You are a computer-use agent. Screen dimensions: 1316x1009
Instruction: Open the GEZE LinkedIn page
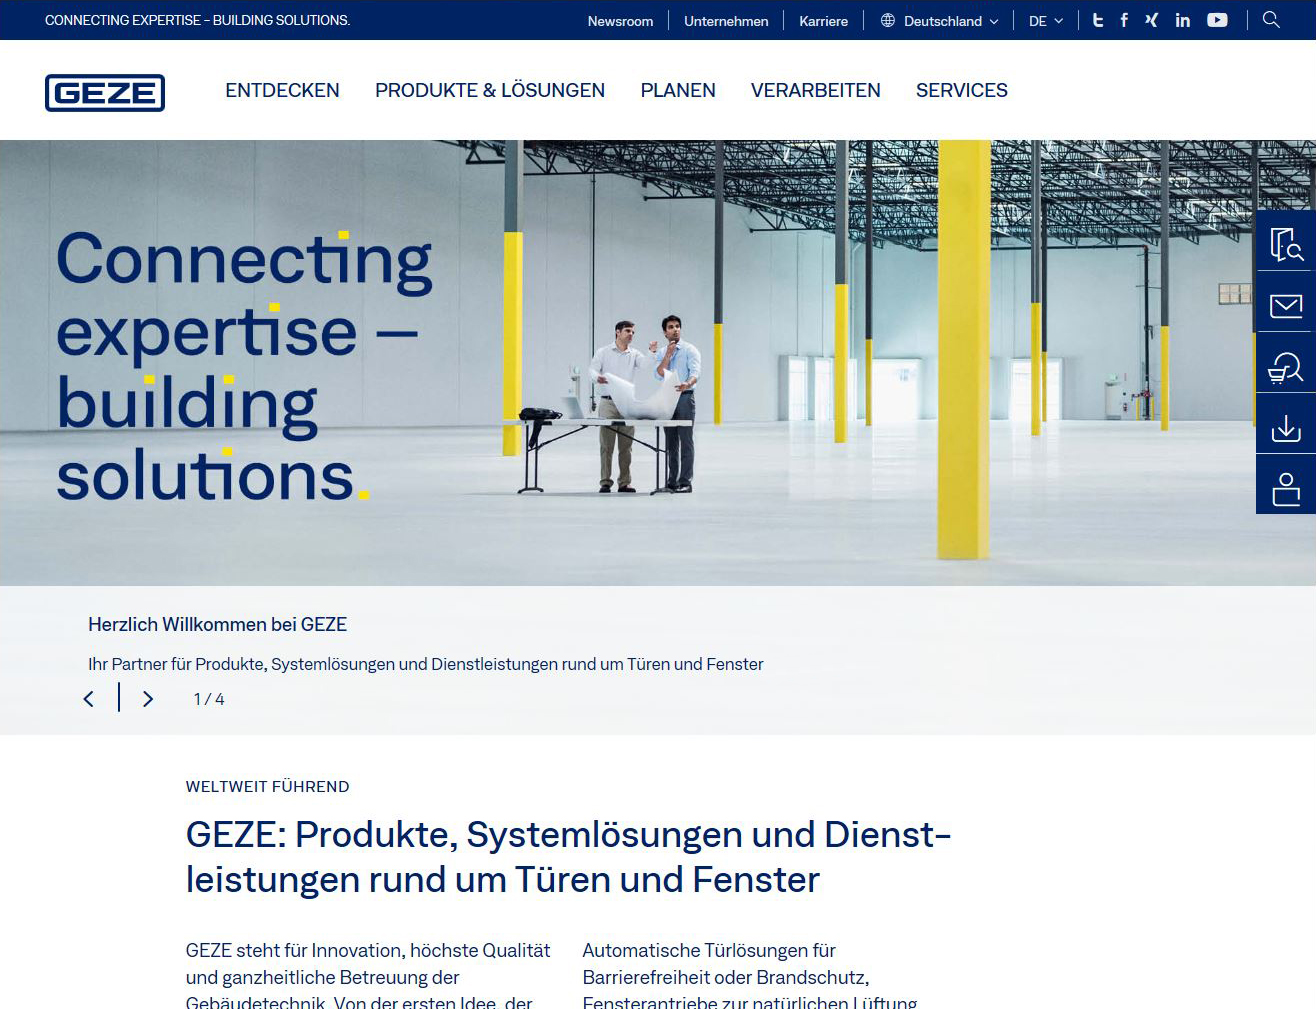point(1183,20)
